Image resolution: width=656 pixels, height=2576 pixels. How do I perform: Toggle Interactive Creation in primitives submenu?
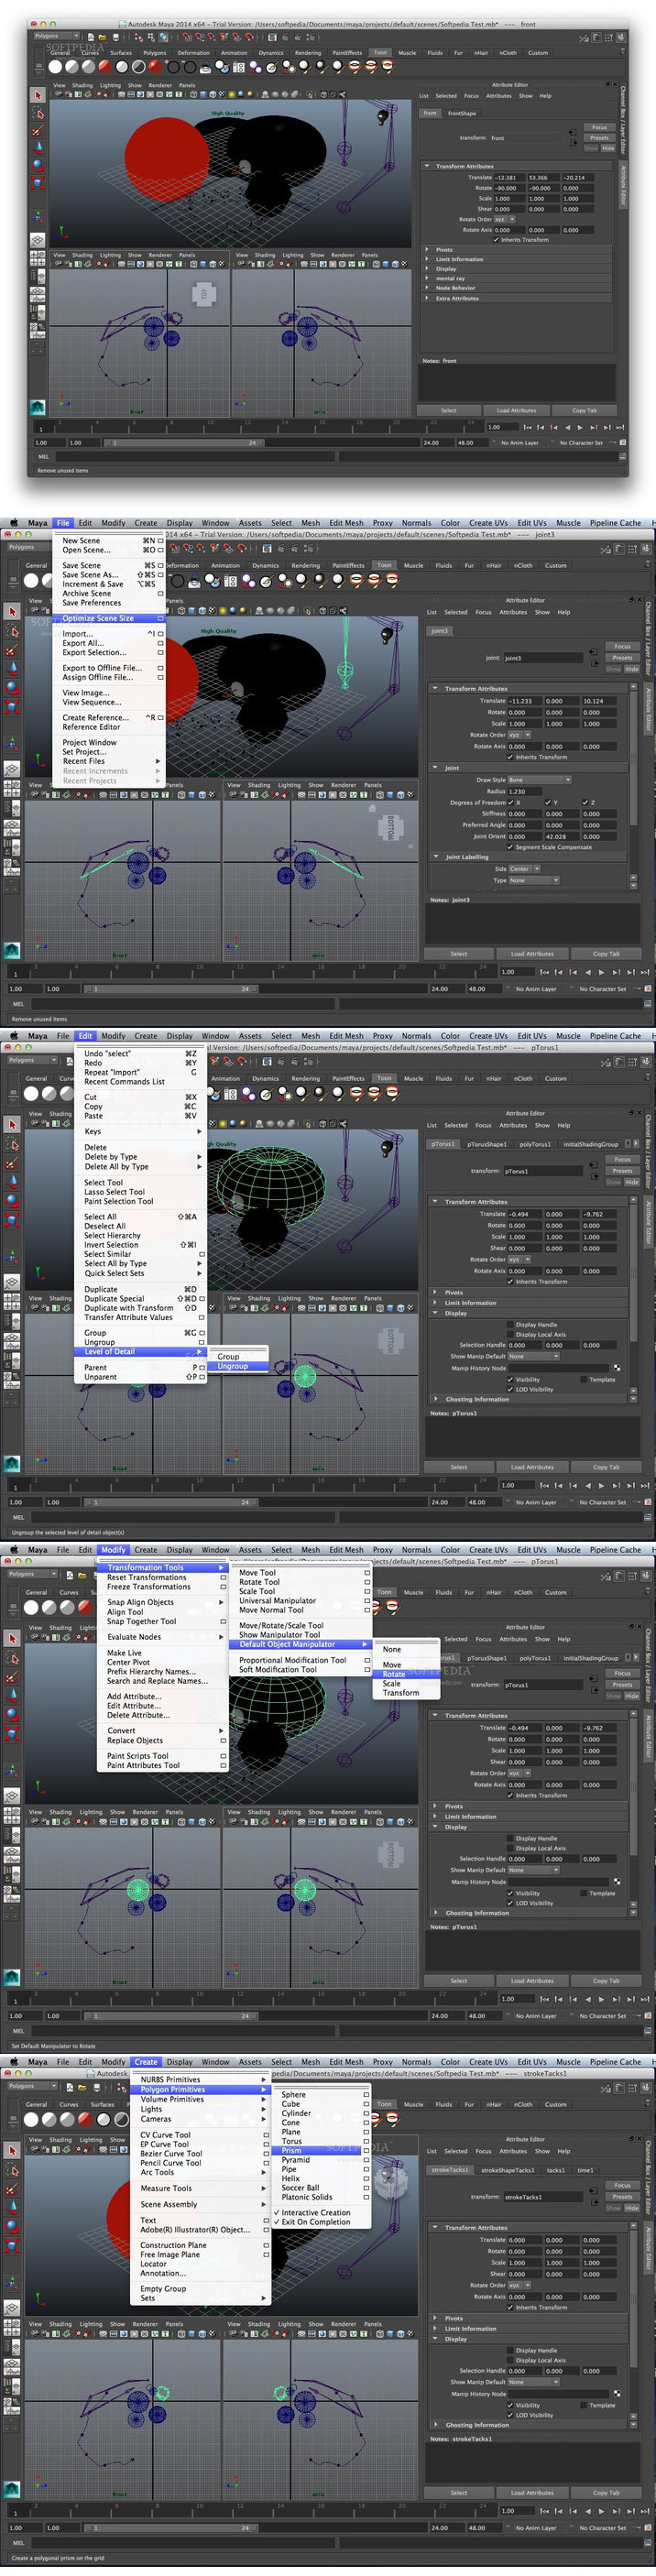point(315,2212)
